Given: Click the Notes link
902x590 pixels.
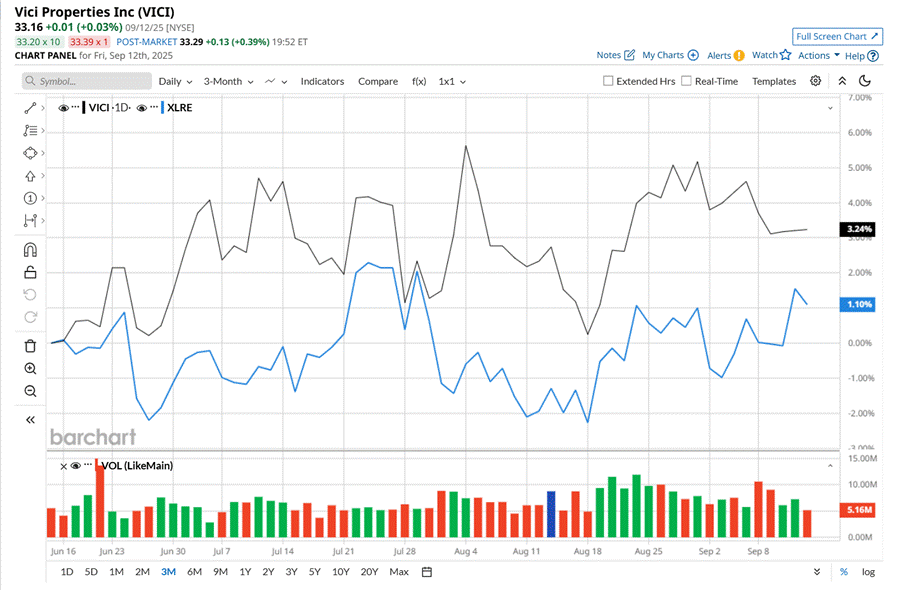Looking at the screenshot, I should (608, 55).
